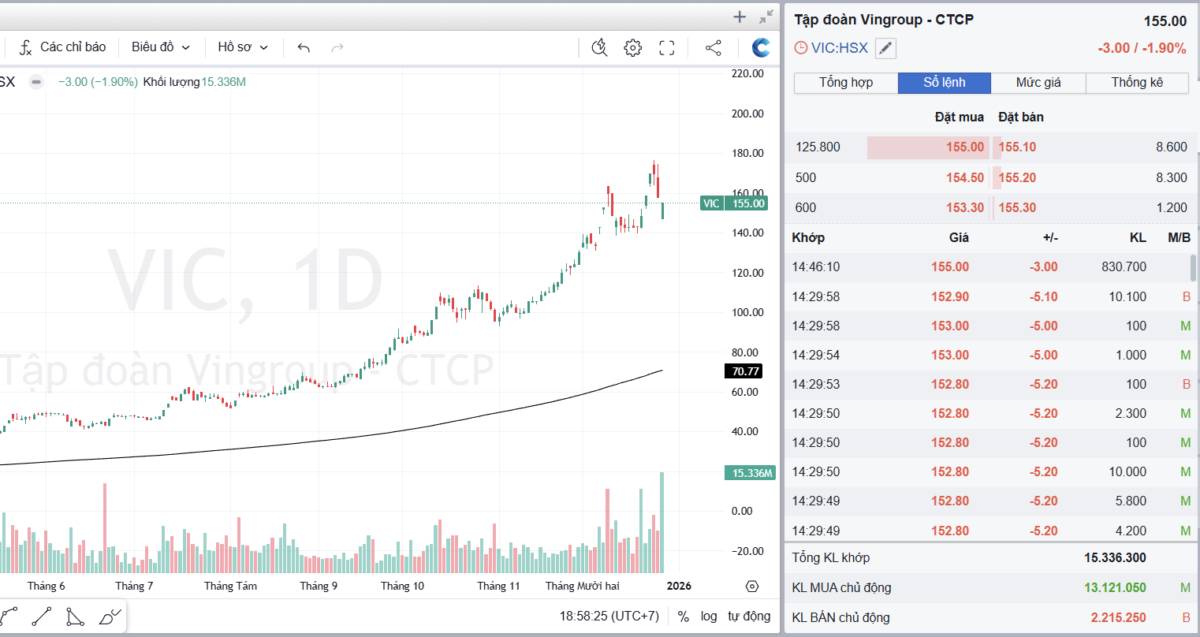Expand the Hồ sơ dropdown
Screen dimensions: 1200x637
[242, 47]
